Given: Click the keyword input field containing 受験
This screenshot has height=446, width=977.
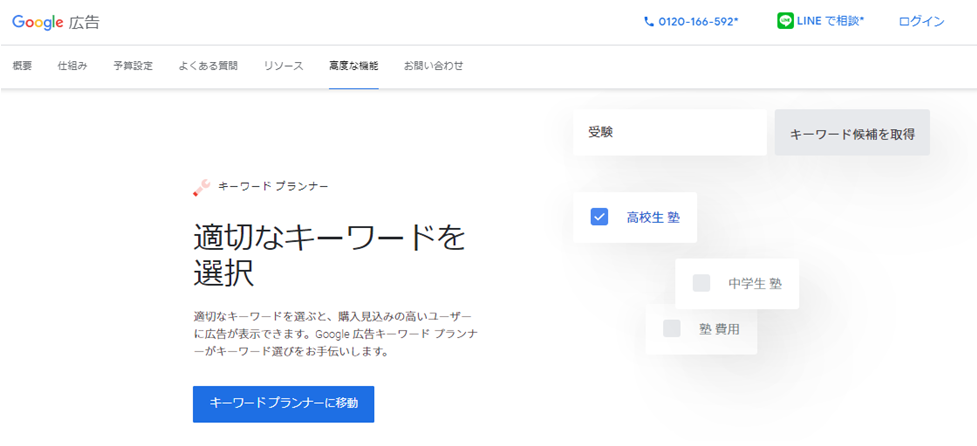Looking at the screenshot, I should (670, 133).
